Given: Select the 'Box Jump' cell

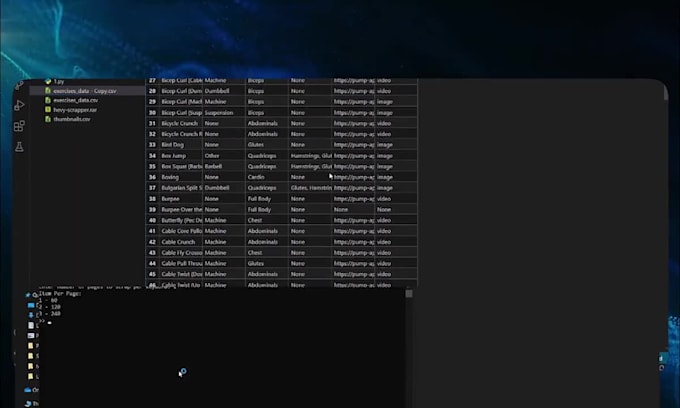Looking at the screenshot, I should (181, 156).
